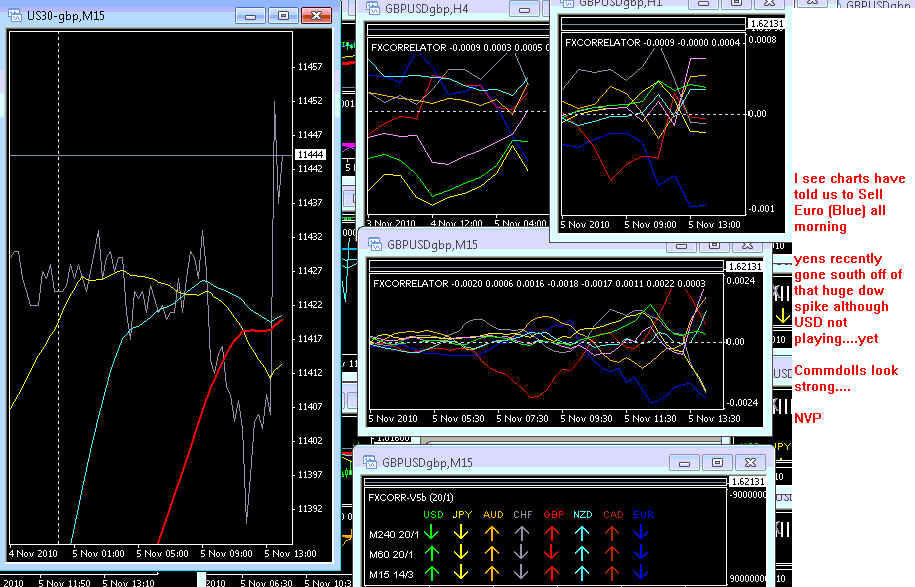Click the 11392 price axis value
The image size is (915, 587).
[x=310, y=508]
